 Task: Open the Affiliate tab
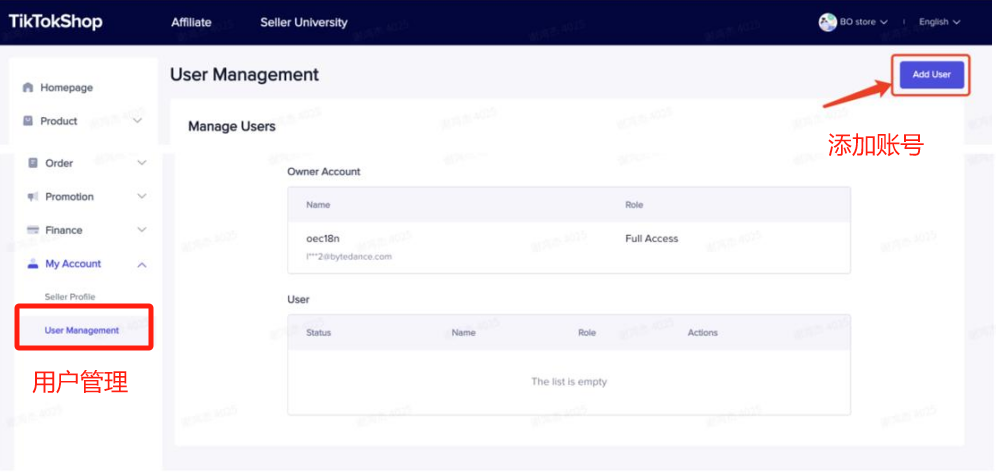191,22
